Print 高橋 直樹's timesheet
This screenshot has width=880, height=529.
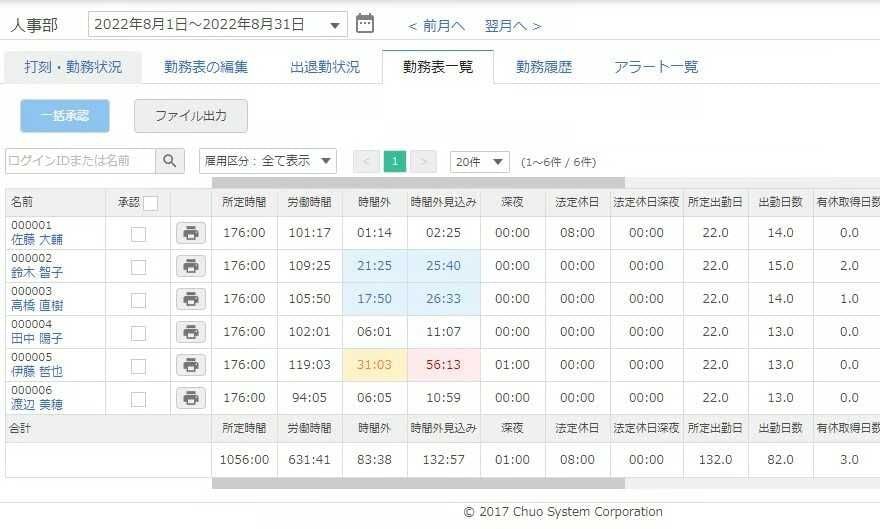191,299
